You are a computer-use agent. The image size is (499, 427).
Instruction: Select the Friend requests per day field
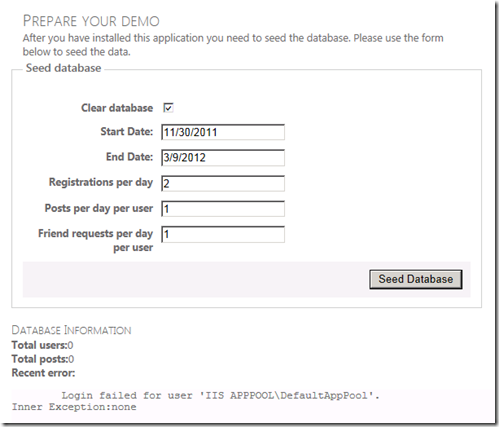(x=223, y=234)
